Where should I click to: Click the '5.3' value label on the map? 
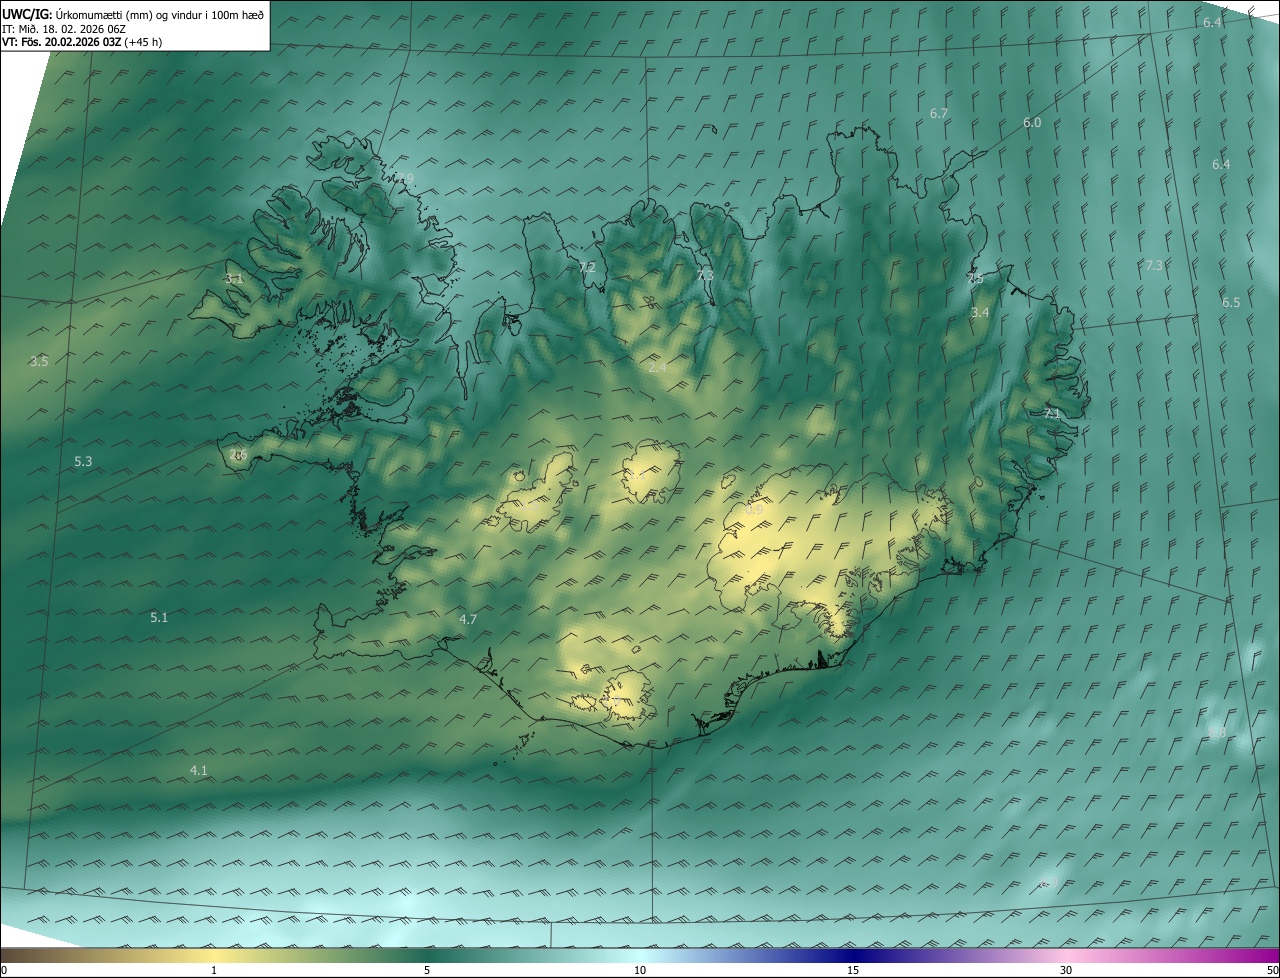pyautogui.click(x=83, y=462)
